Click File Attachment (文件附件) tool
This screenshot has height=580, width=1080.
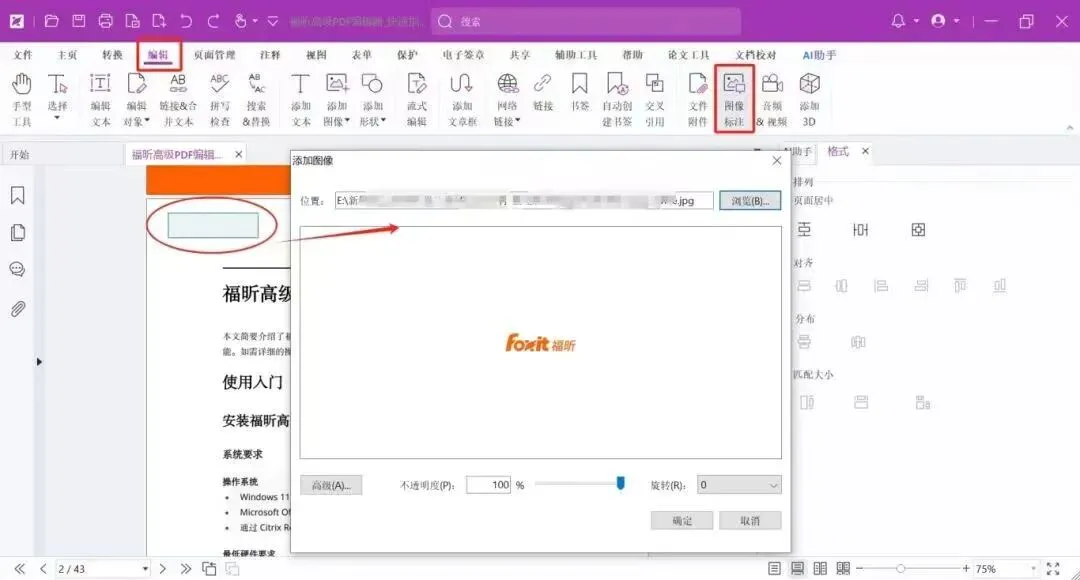(x=698, y=100)
